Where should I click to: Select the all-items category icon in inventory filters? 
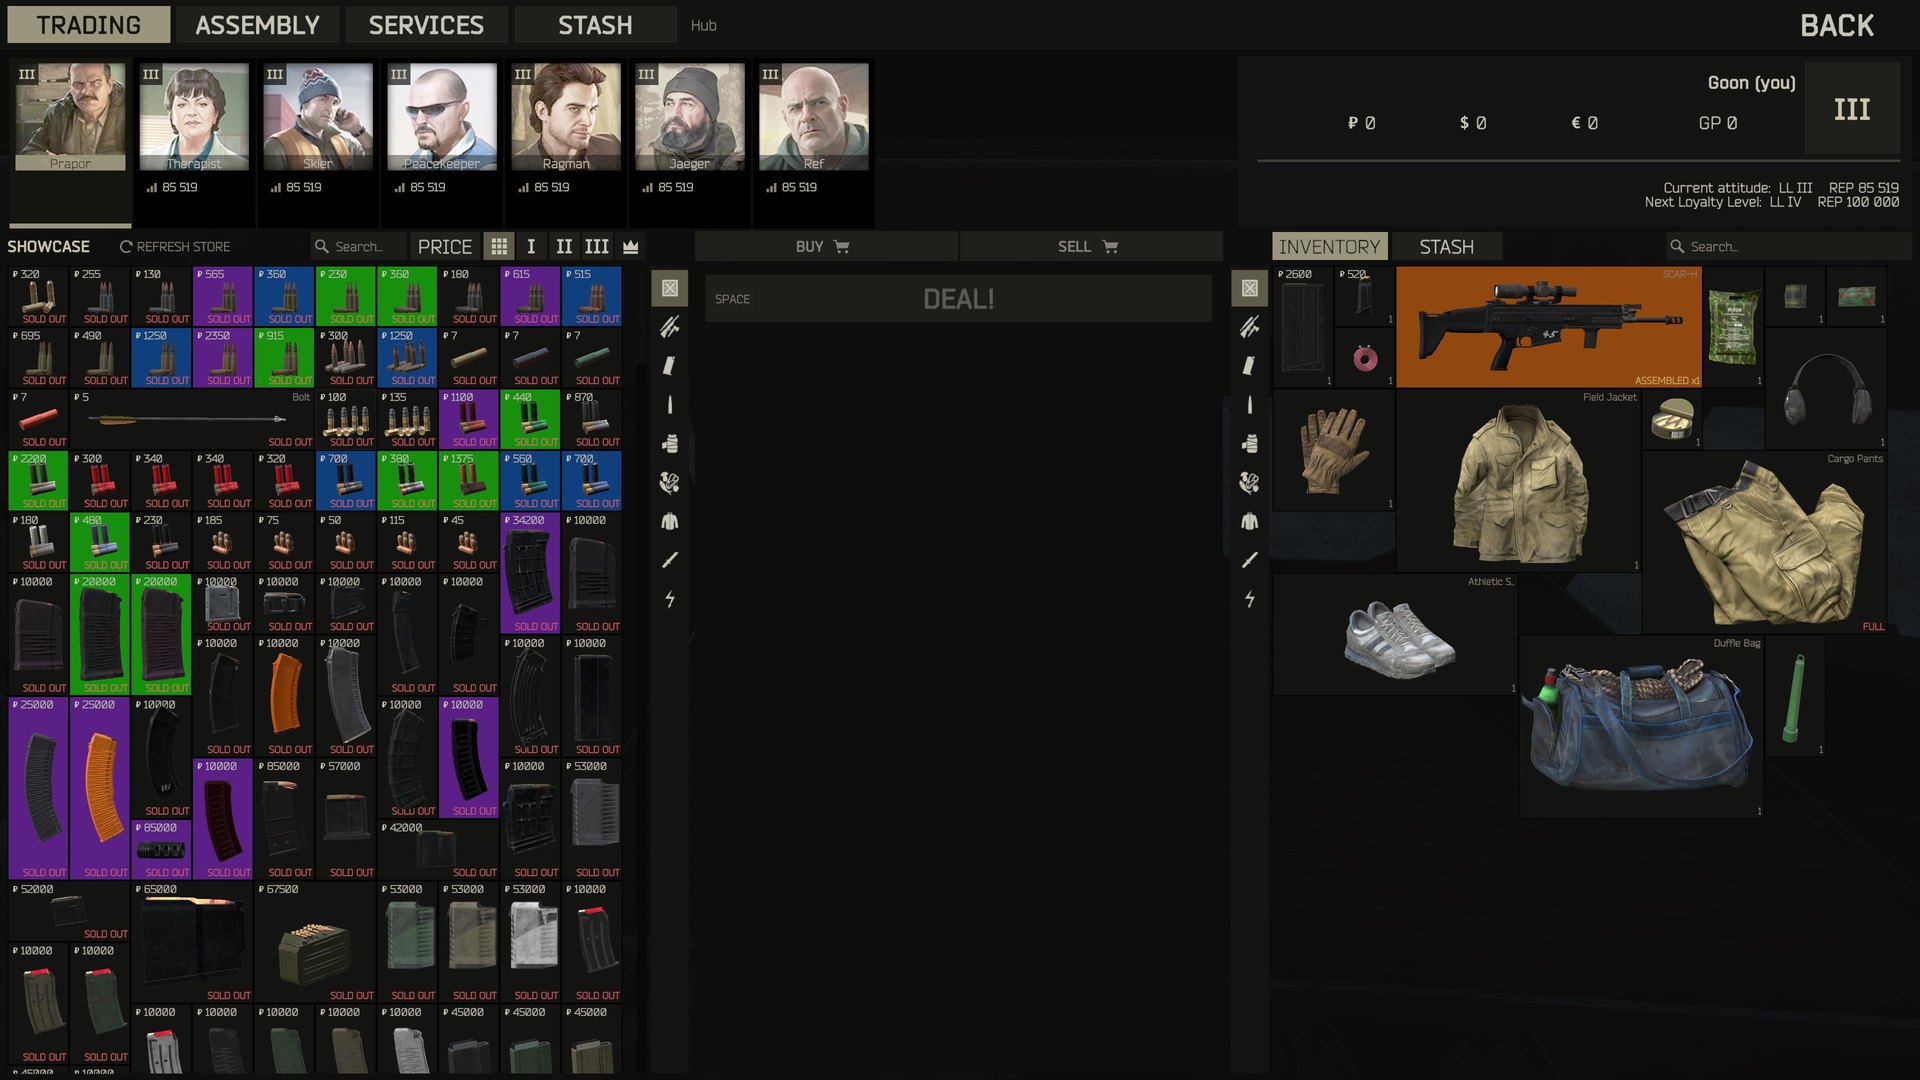(1250, 288)
